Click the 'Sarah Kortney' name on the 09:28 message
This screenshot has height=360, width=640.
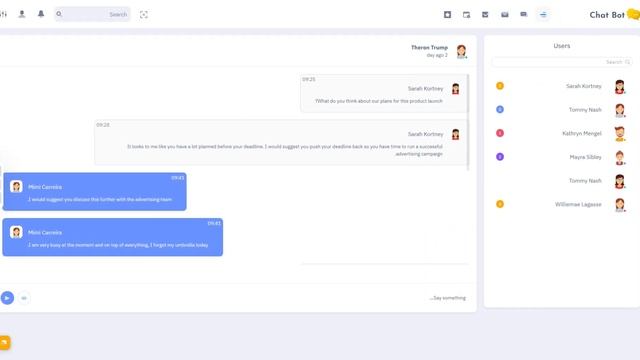point(425,134)
